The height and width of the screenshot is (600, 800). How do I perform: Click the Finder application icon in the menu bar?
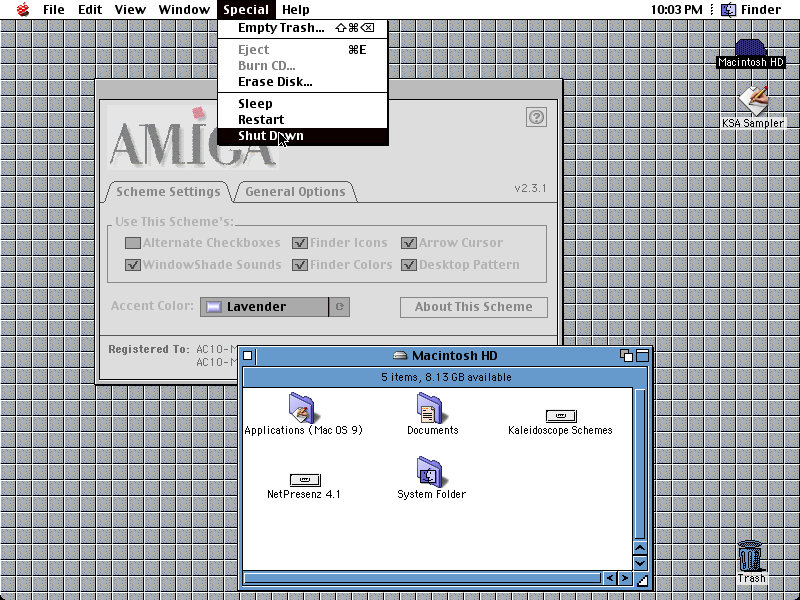[x=728, y=9]
